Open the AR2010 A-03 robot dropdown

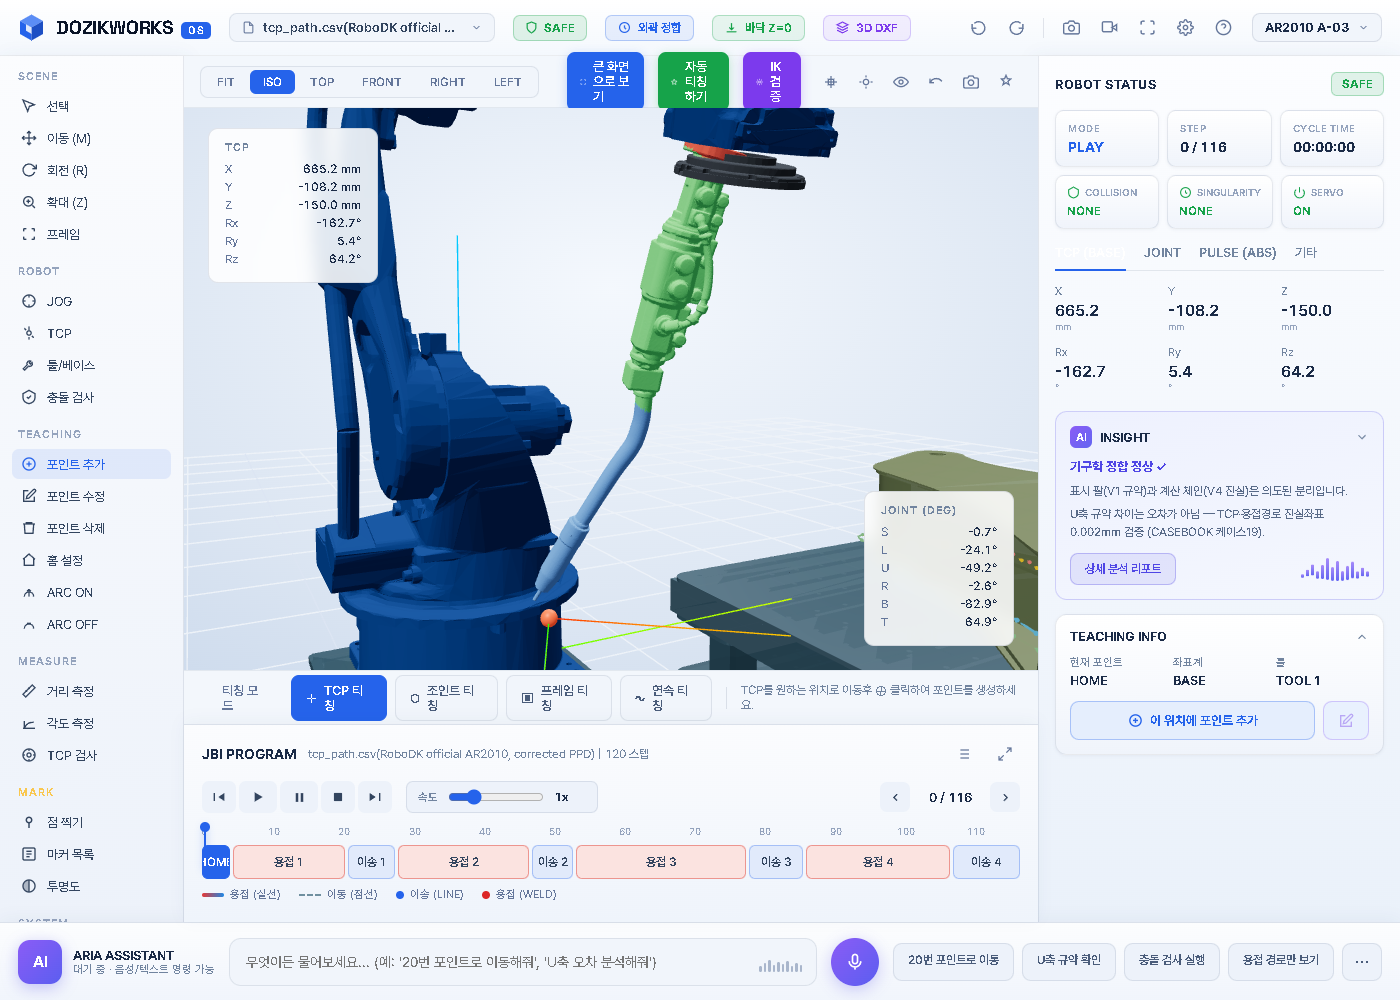1317,28
